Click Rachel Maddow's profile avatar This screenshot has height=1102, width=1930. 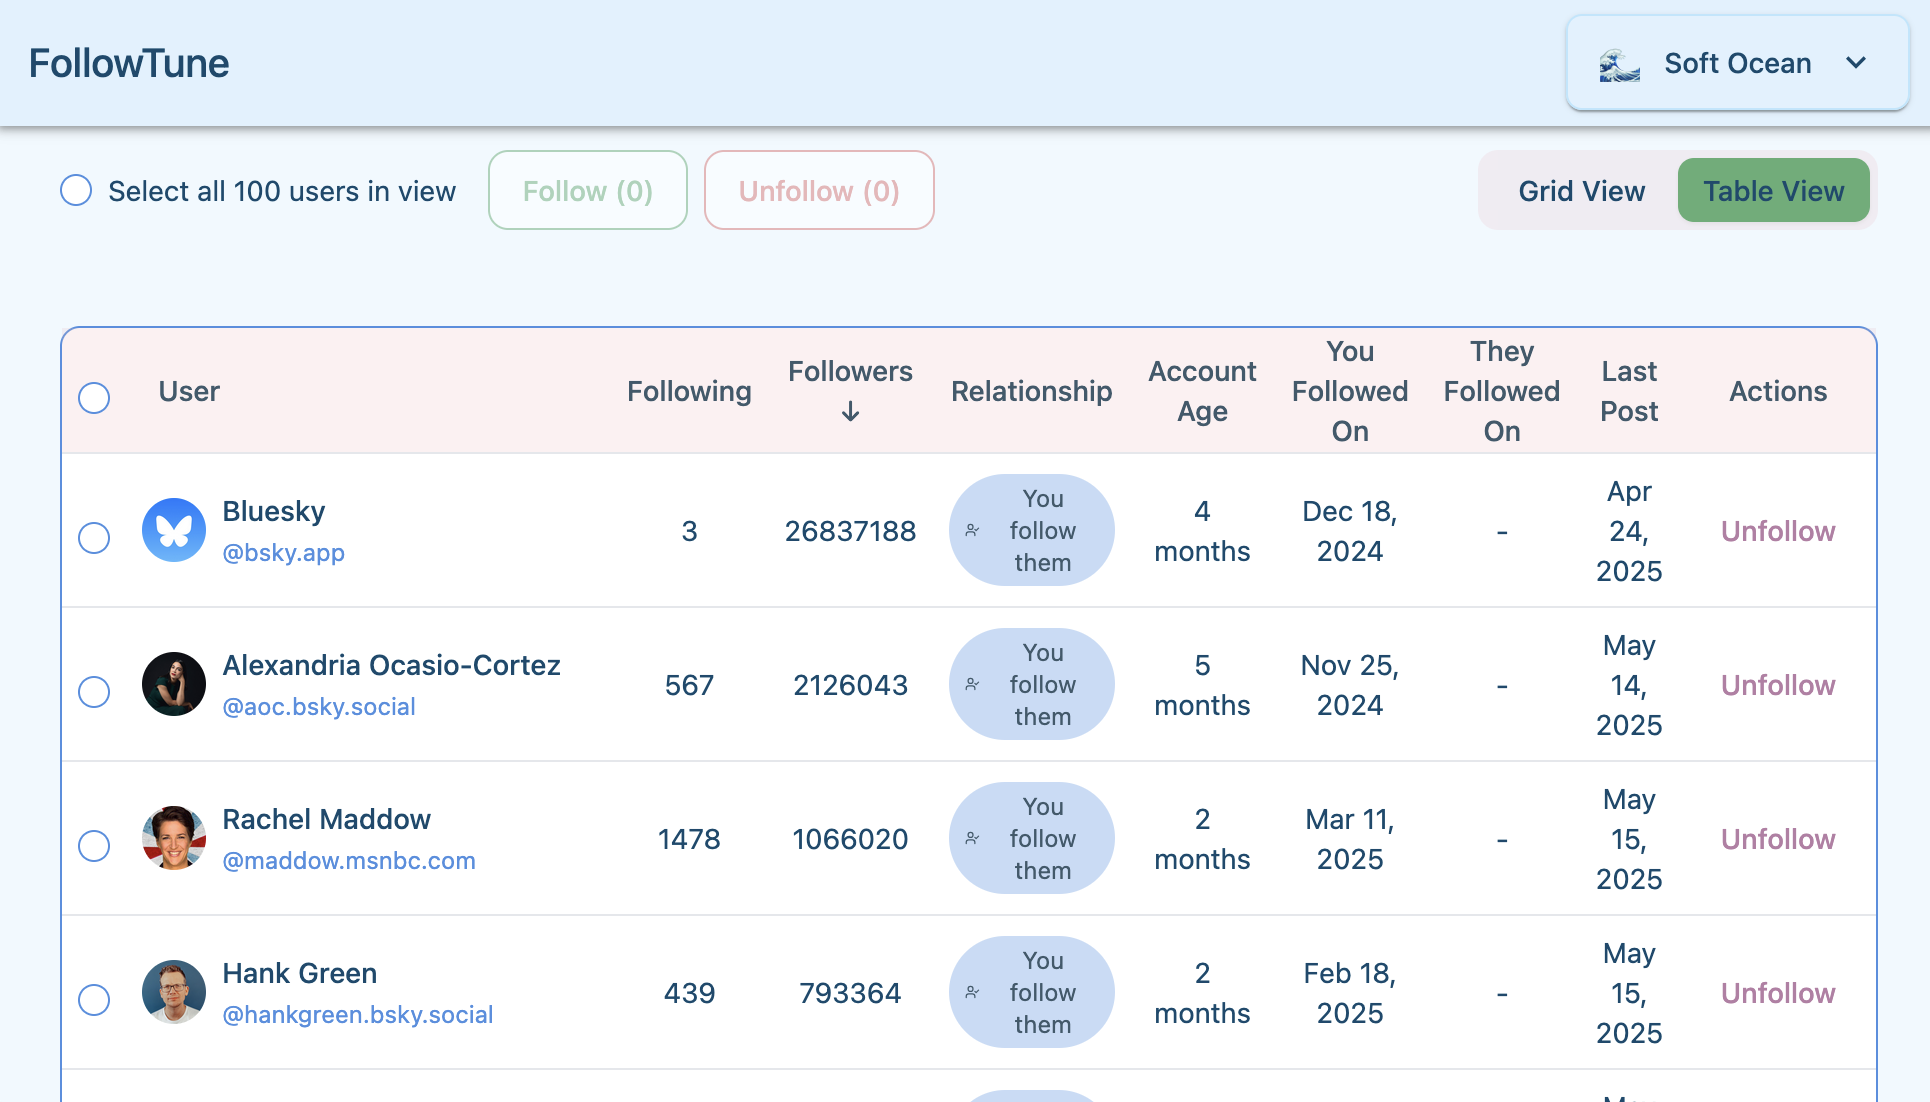click(x=174, y=838)
